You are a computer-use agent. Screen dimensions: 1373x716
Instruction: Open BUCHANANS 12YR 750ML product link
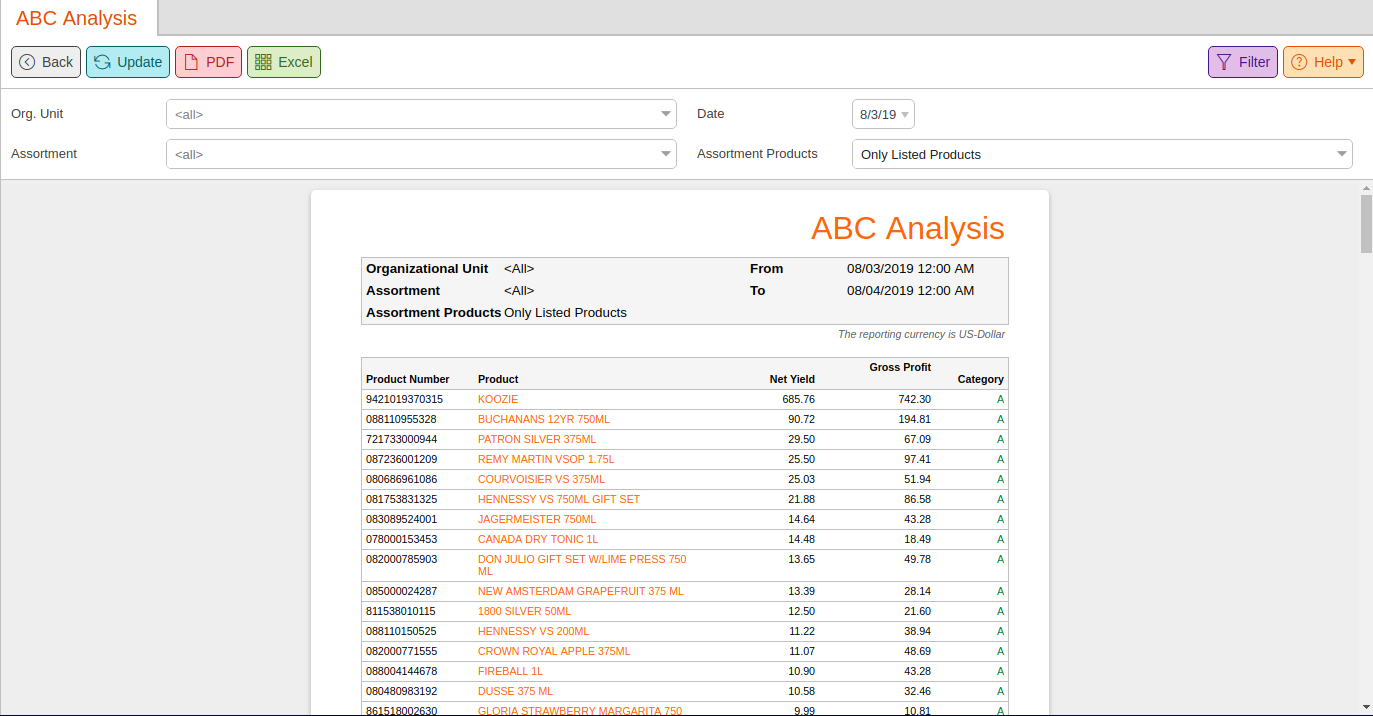coord(543,419)
